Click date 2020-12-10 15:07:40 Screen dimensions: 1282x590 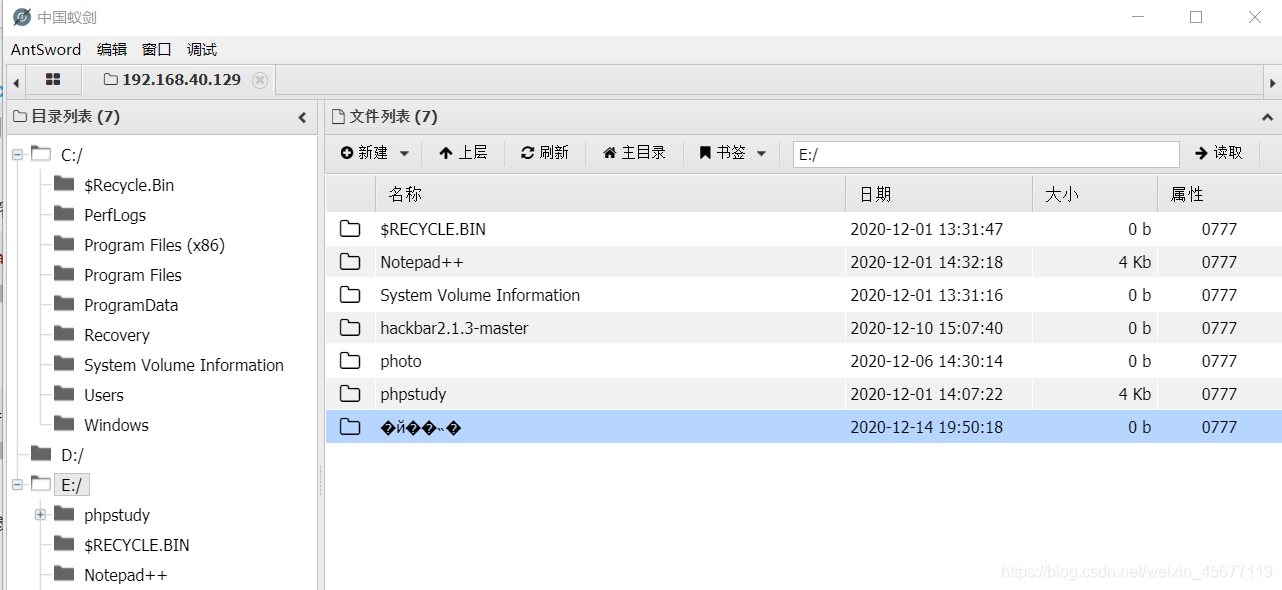[x=927, y=328]
